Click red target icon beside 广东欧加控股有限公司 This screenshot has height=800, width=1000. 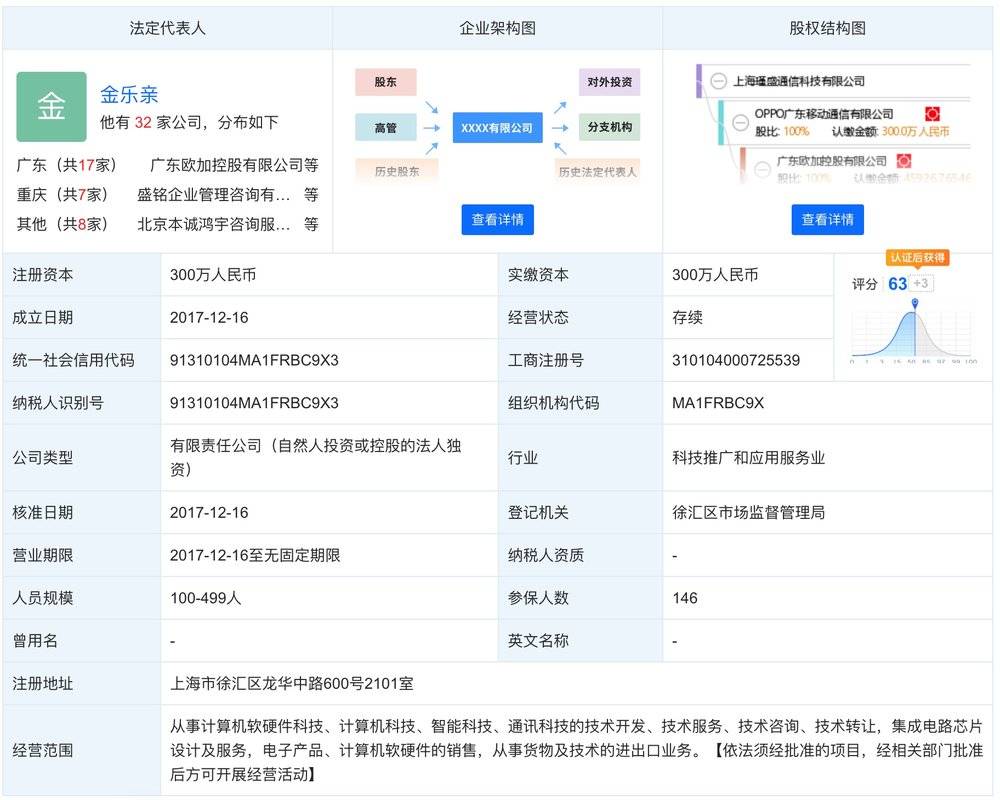point(903,161)
